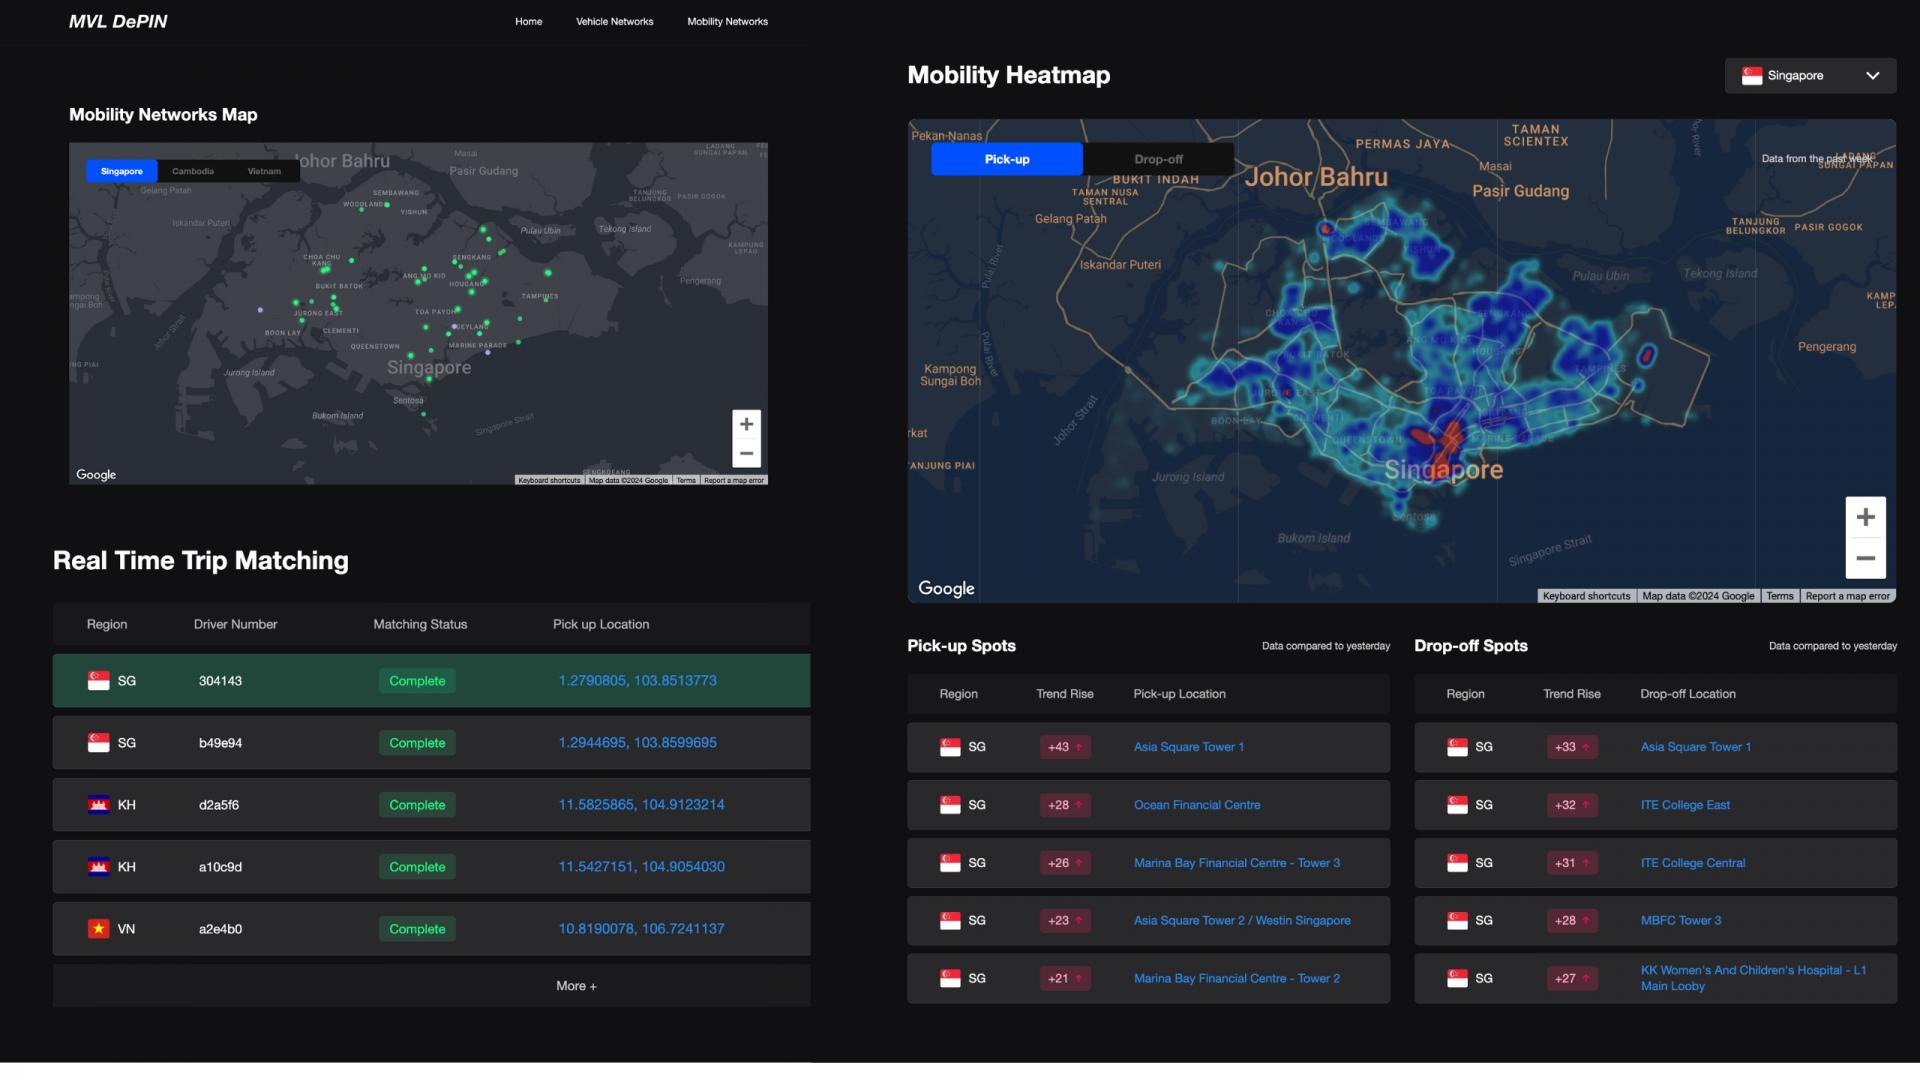Screen dimensions: 1920x1080
Task: Switch heatmap to Pick-up mode
Action: (1006, 159)
